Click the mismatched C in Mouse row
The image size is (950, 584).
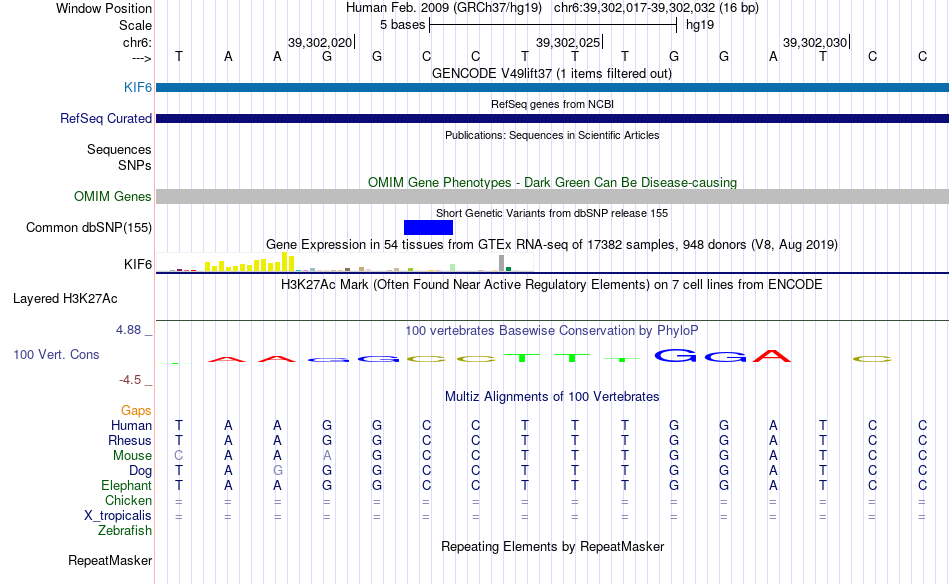(178, 456)
